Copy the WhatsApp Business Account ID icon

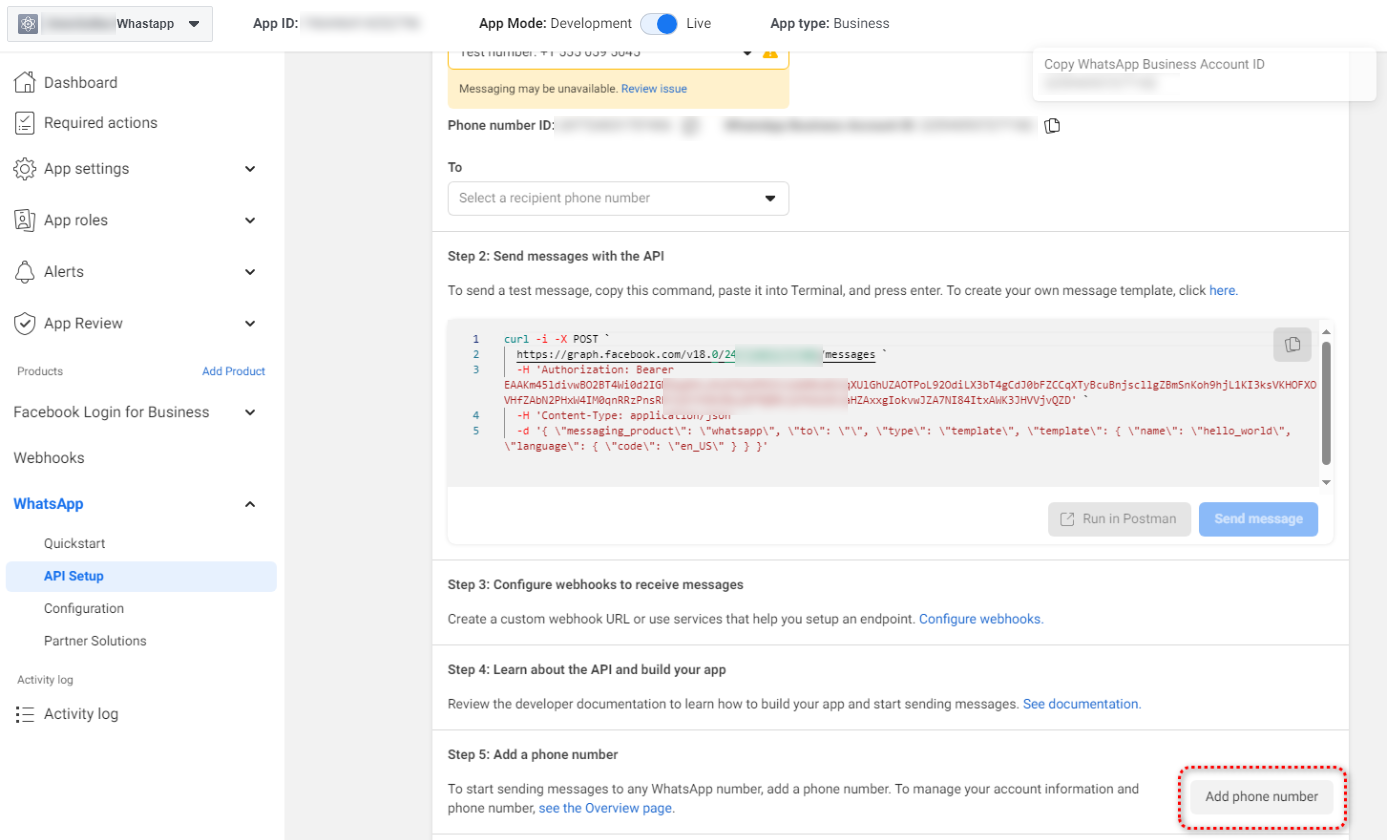point(1051,126)
